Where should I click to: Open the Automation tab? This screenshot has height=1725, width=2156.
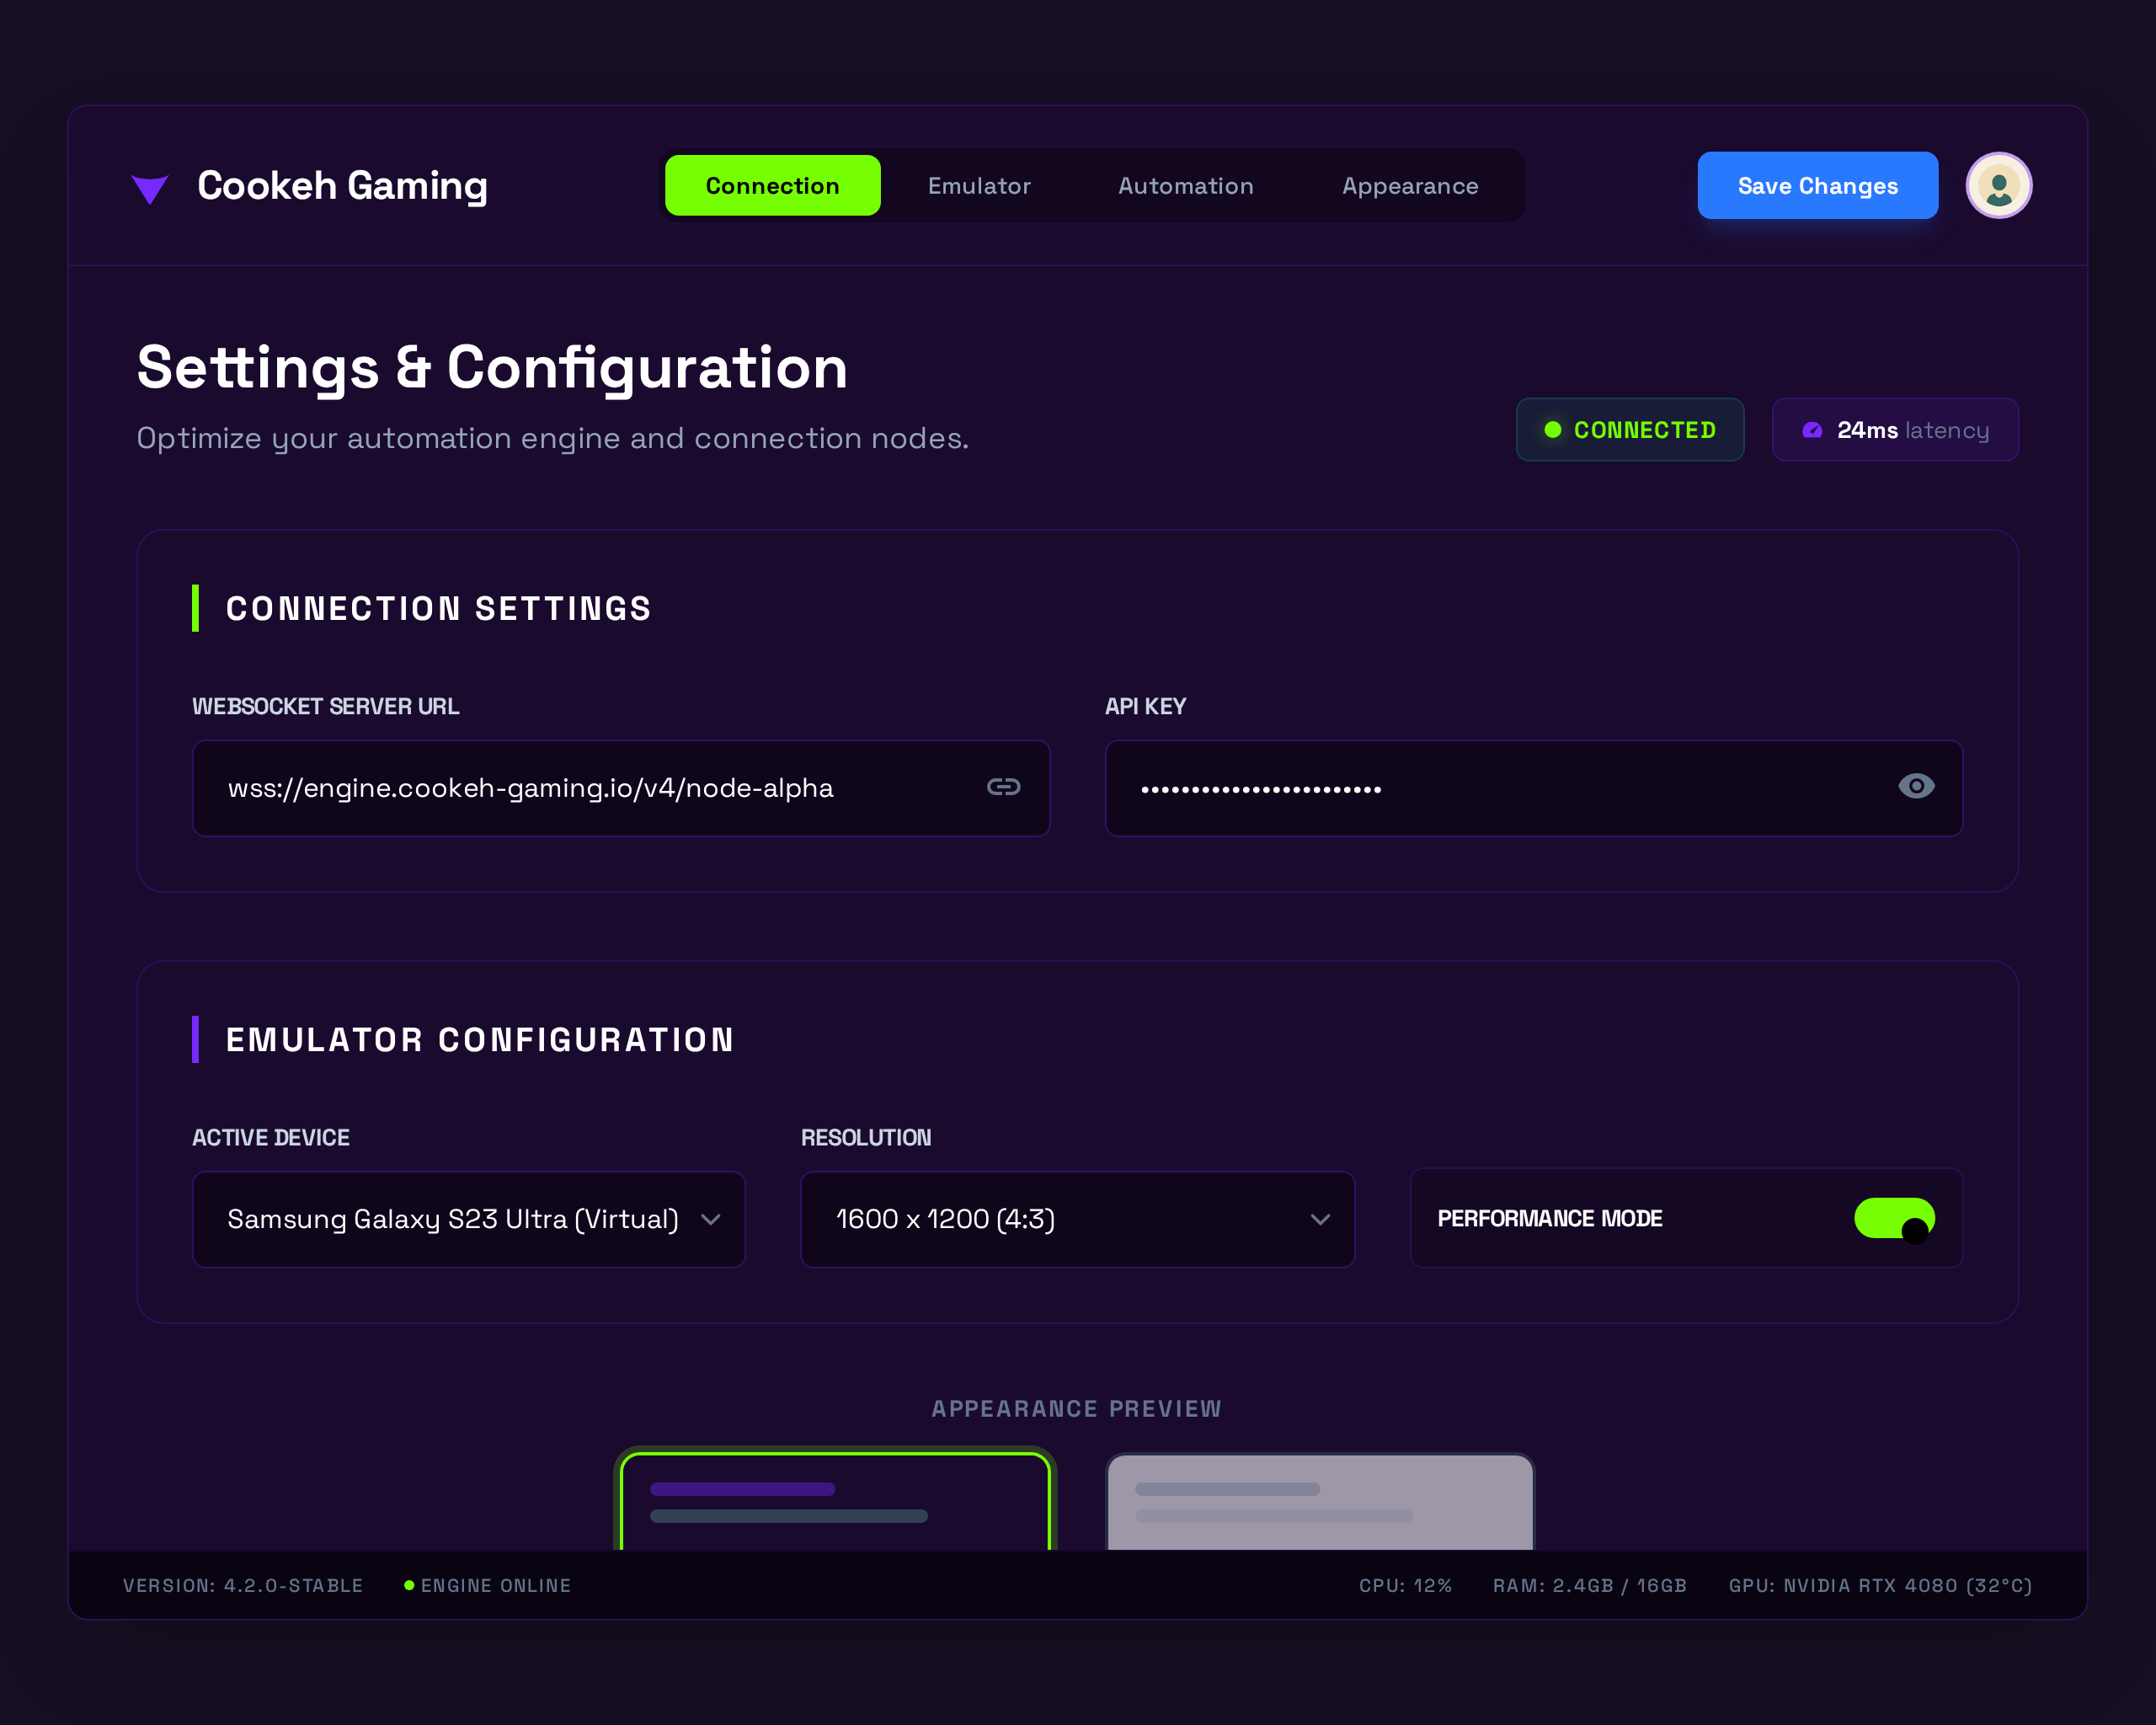[1185, 186]
